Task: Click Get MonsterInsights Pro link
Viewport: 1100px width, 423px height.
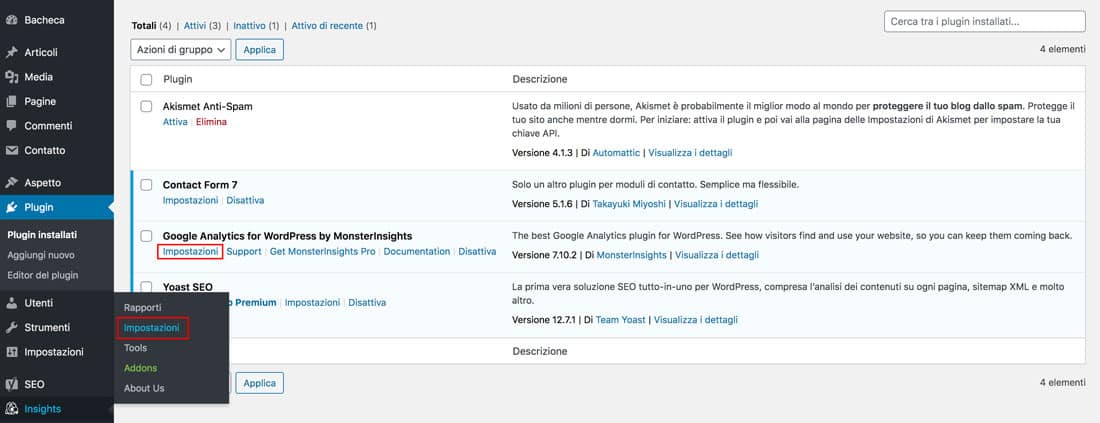Action: [323, 252]
